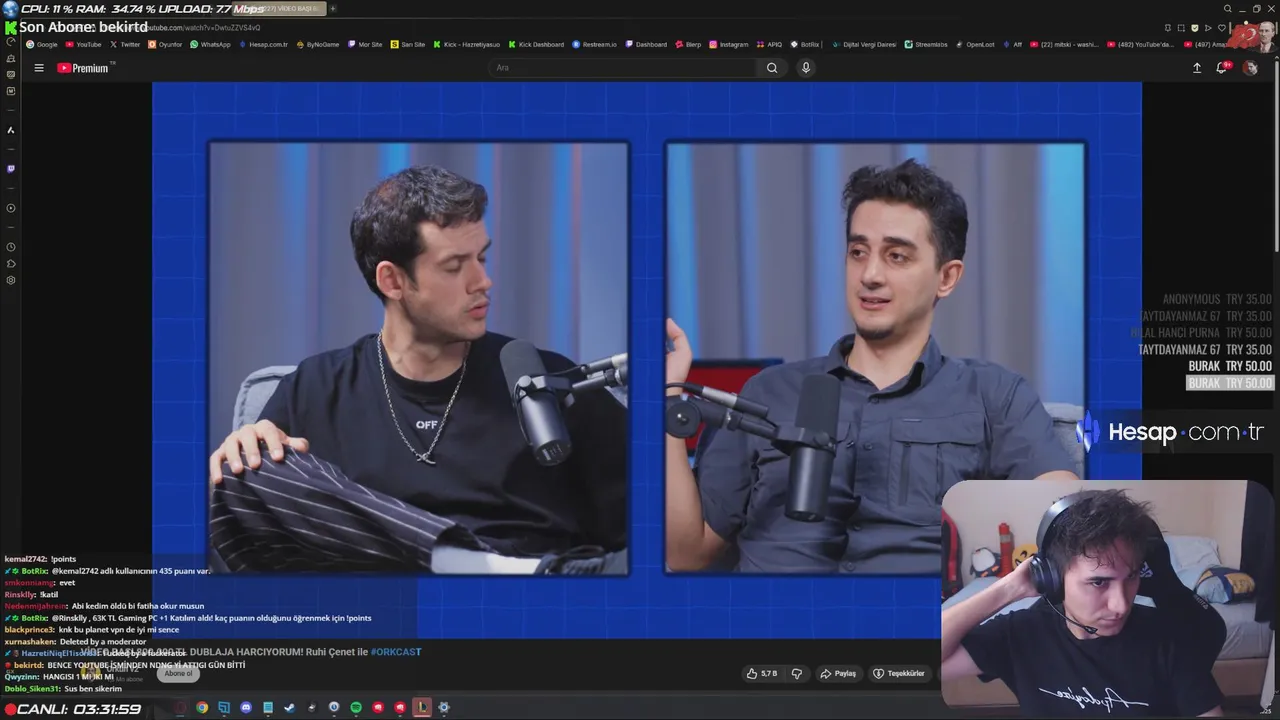Click the browser heart bookmark icon
Image resolution: width=1280 pixels, height=720 pixels.
[1222, 28]
